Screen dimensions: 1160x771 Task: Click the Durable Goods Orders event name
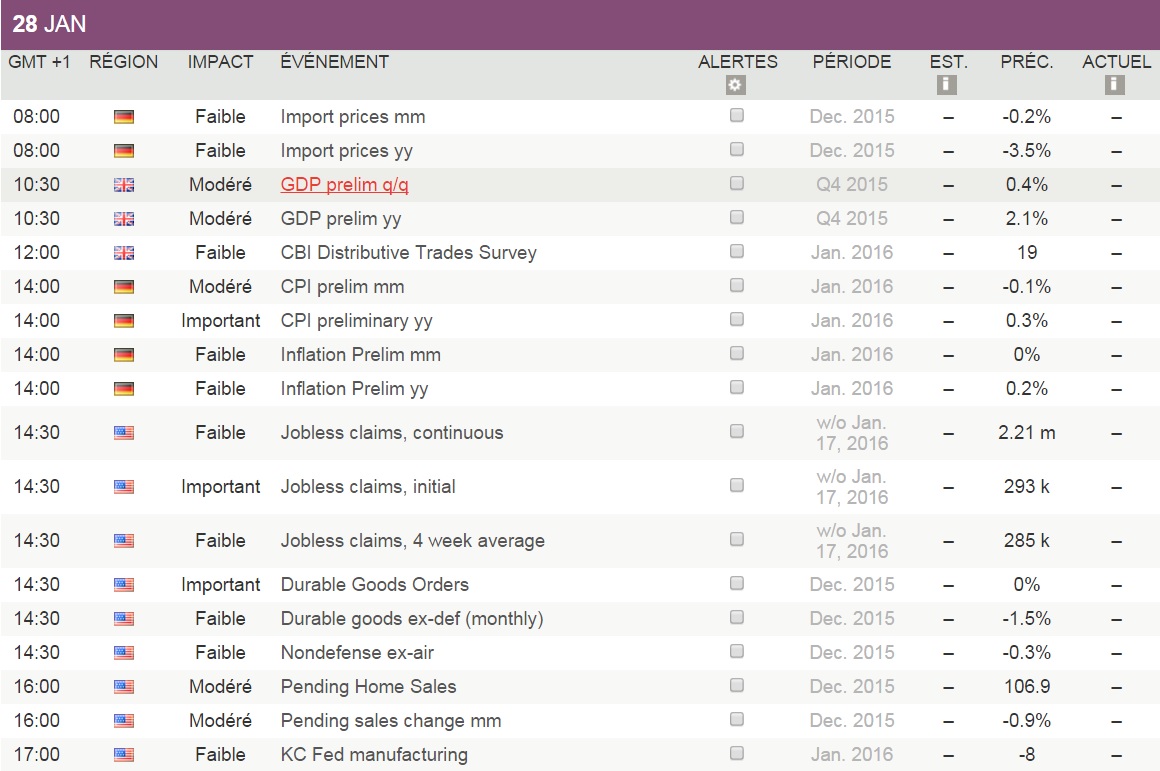(x=374, y=585)
